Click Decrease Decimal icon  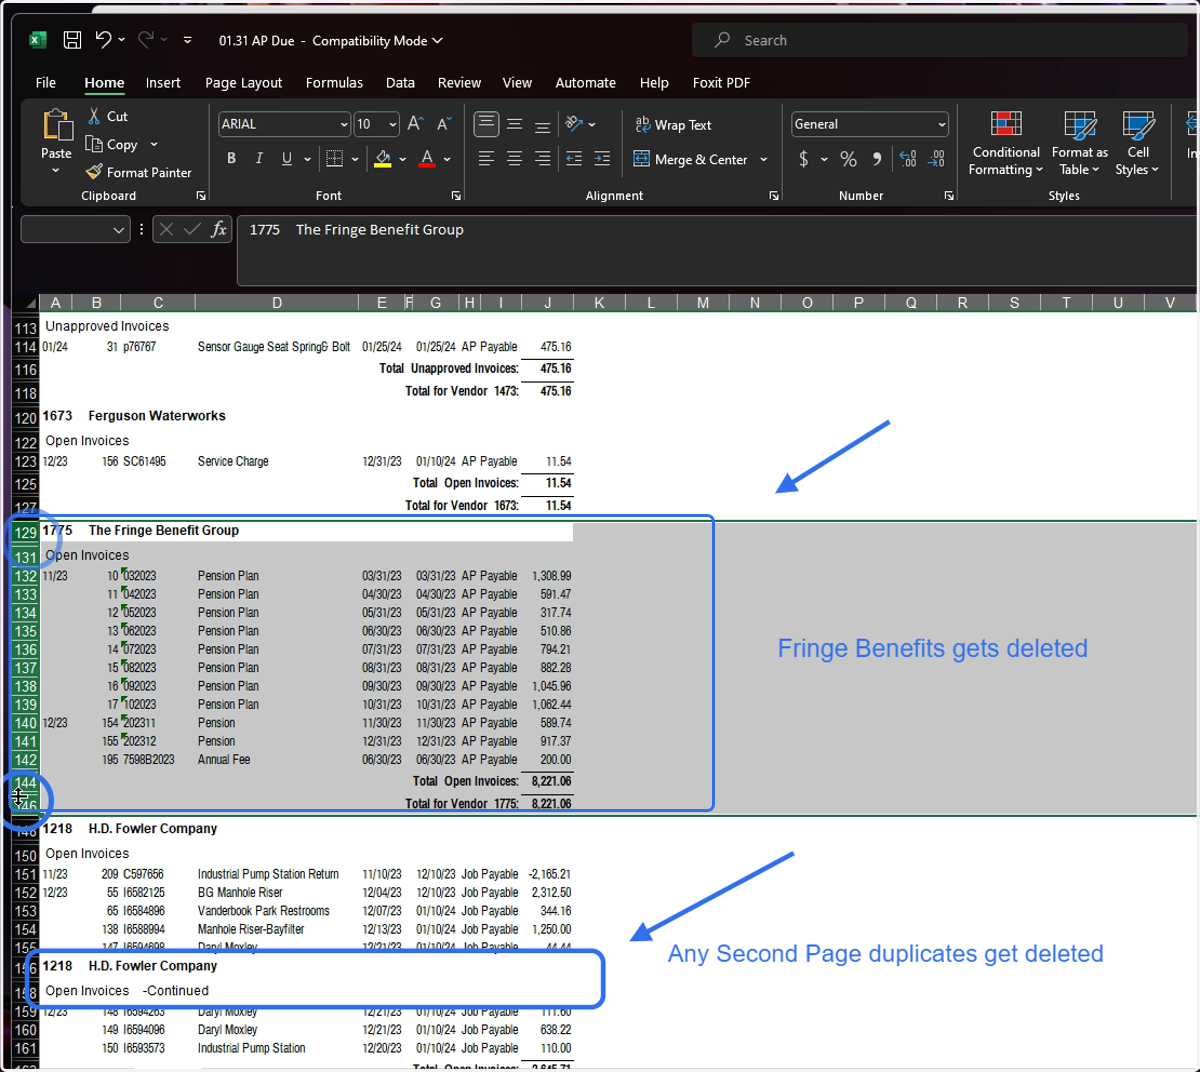pos(936,159)
